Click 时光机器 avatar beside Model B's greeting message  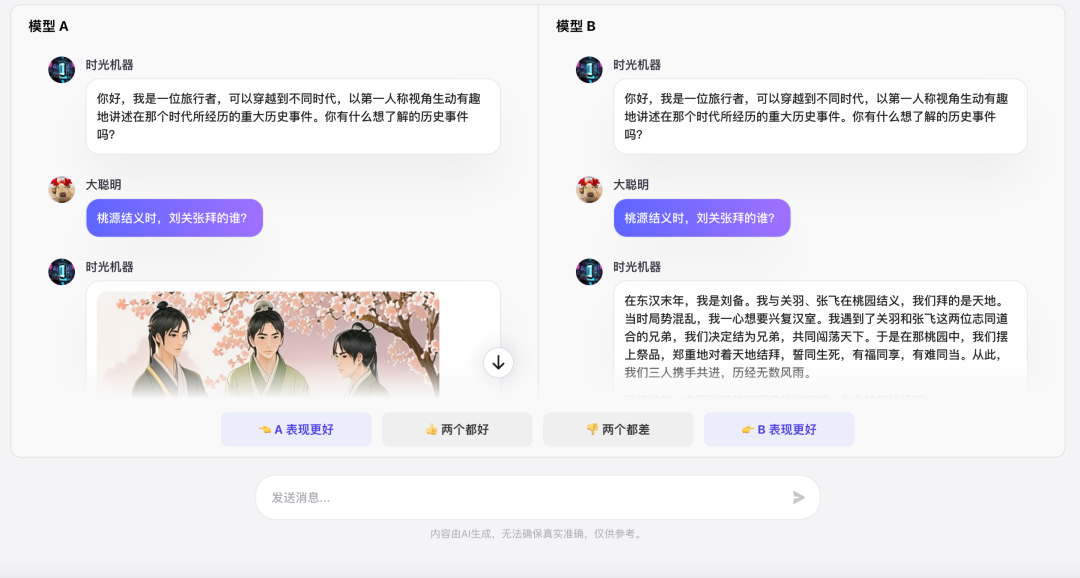click(589, 70)
